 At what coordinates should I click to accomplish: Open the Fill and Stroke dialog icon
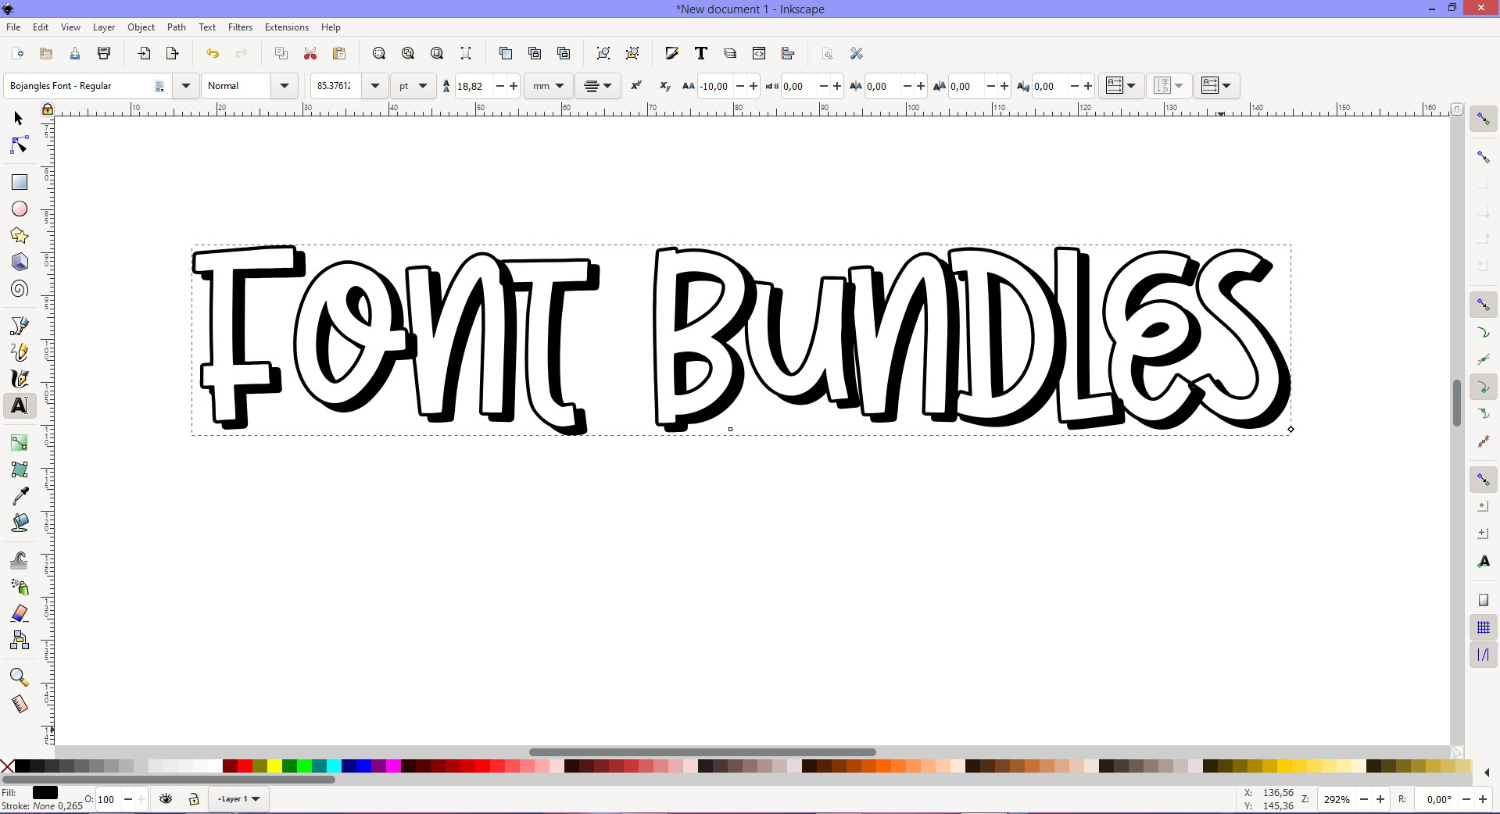pyautogui.click(x=672, y=54)
